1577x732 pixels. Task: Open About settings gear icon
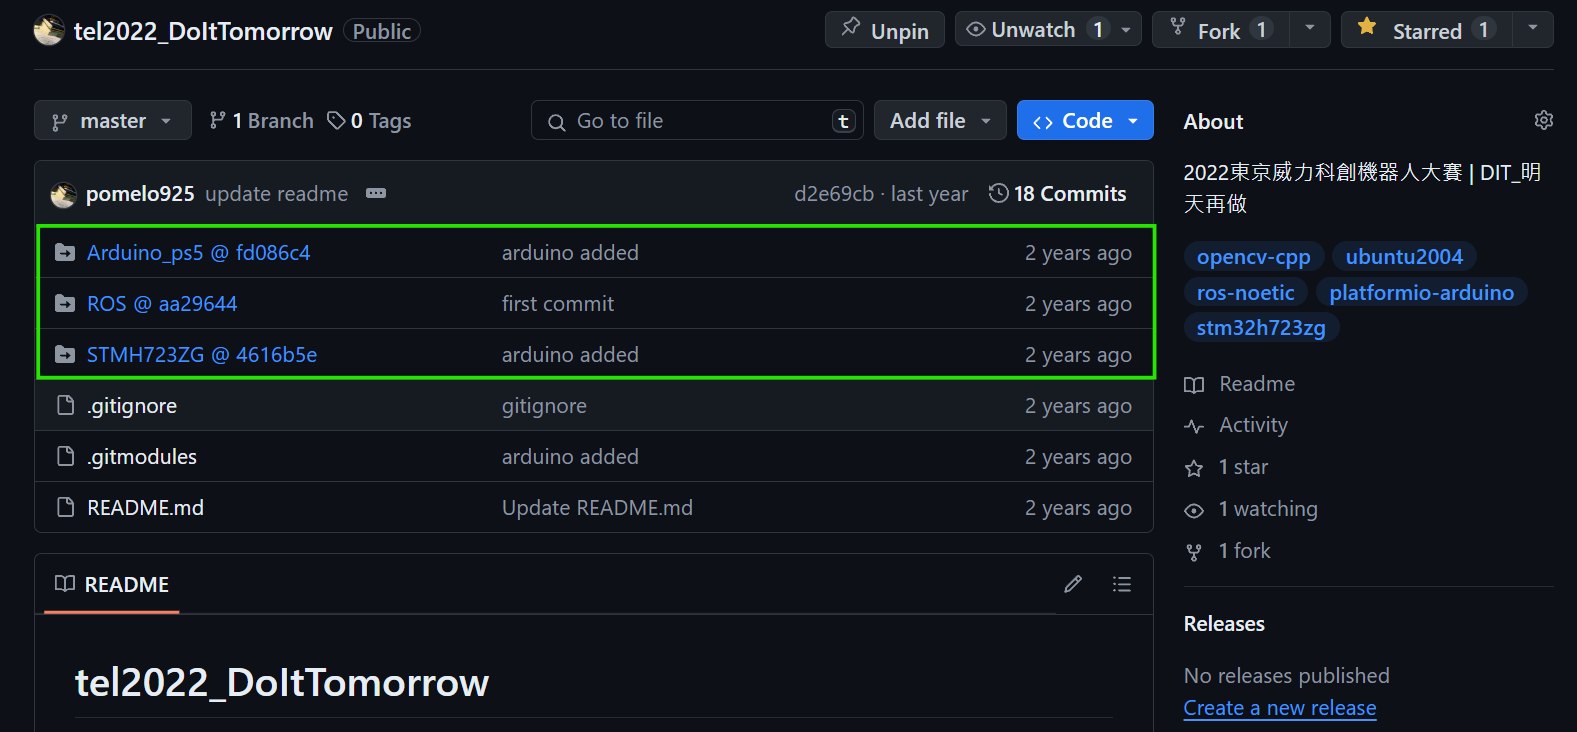click(x=1544, y=120)
